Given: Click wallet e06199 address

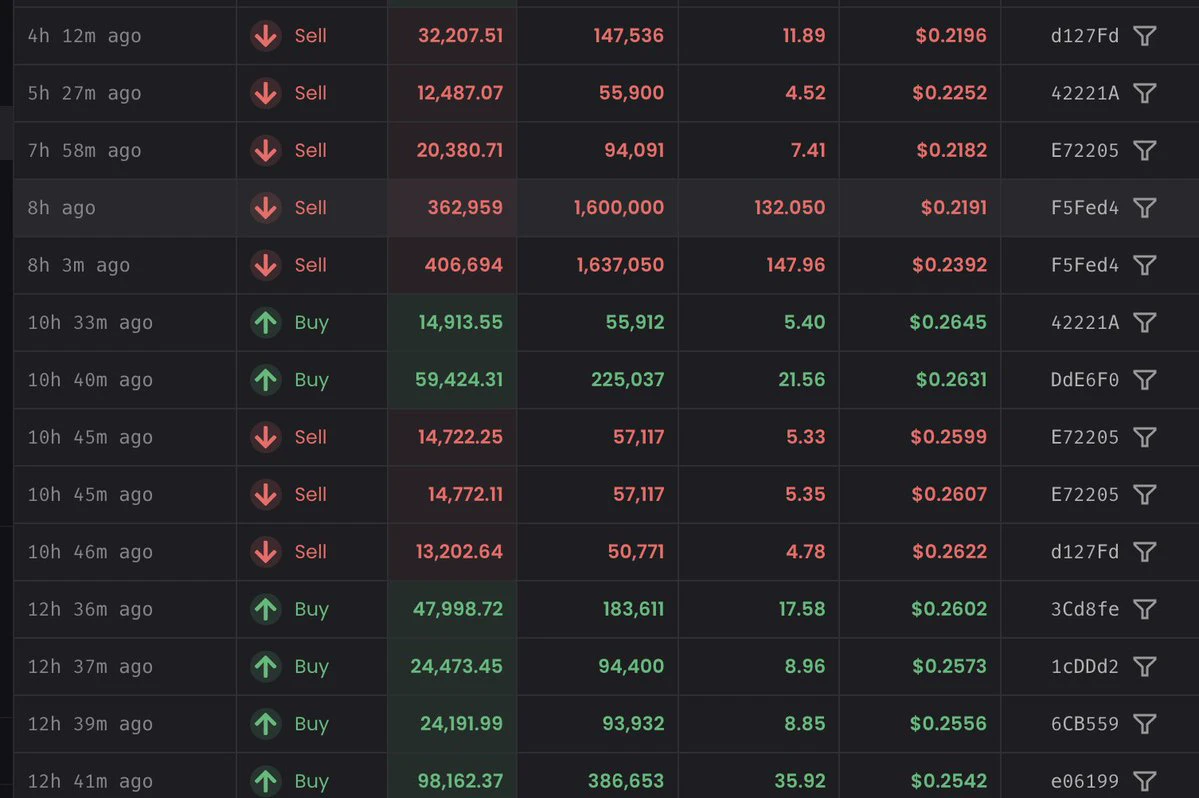Looking at the screenshot, I should point(1084,781).
